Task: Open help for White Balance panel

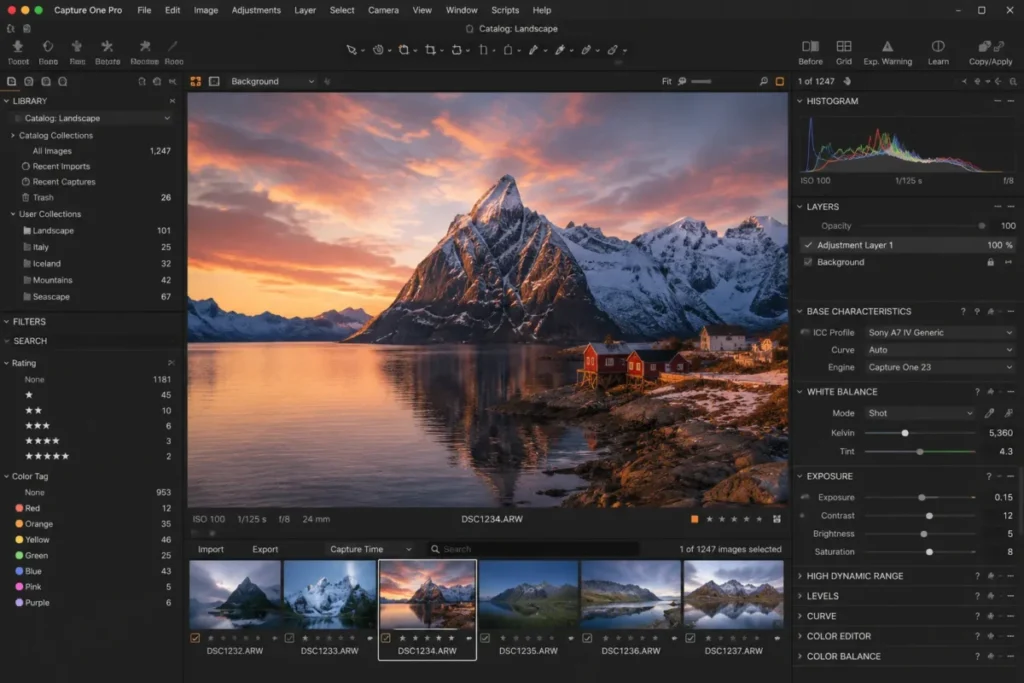Action: [x=977, y=392]
